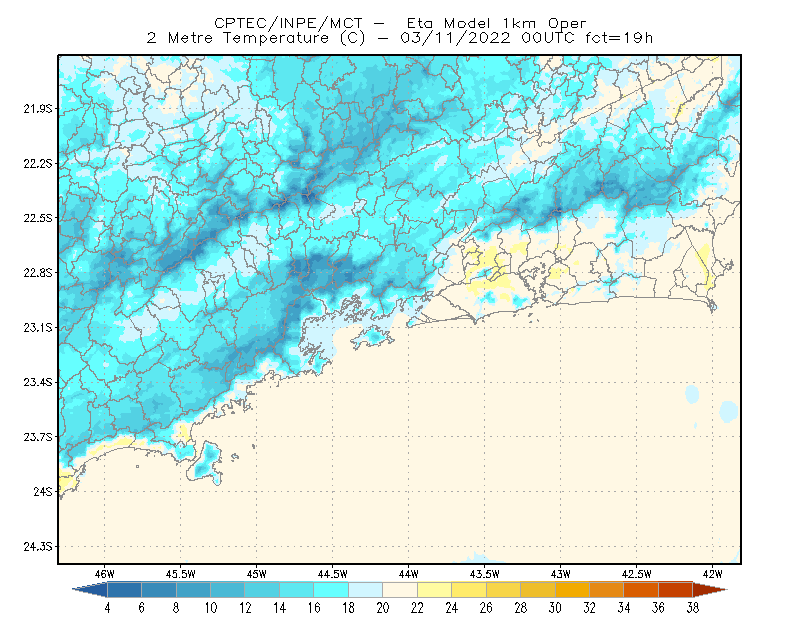Click the light yellow swatch between 22 and 24
This screenshot has height=618, width=800.
435,590
